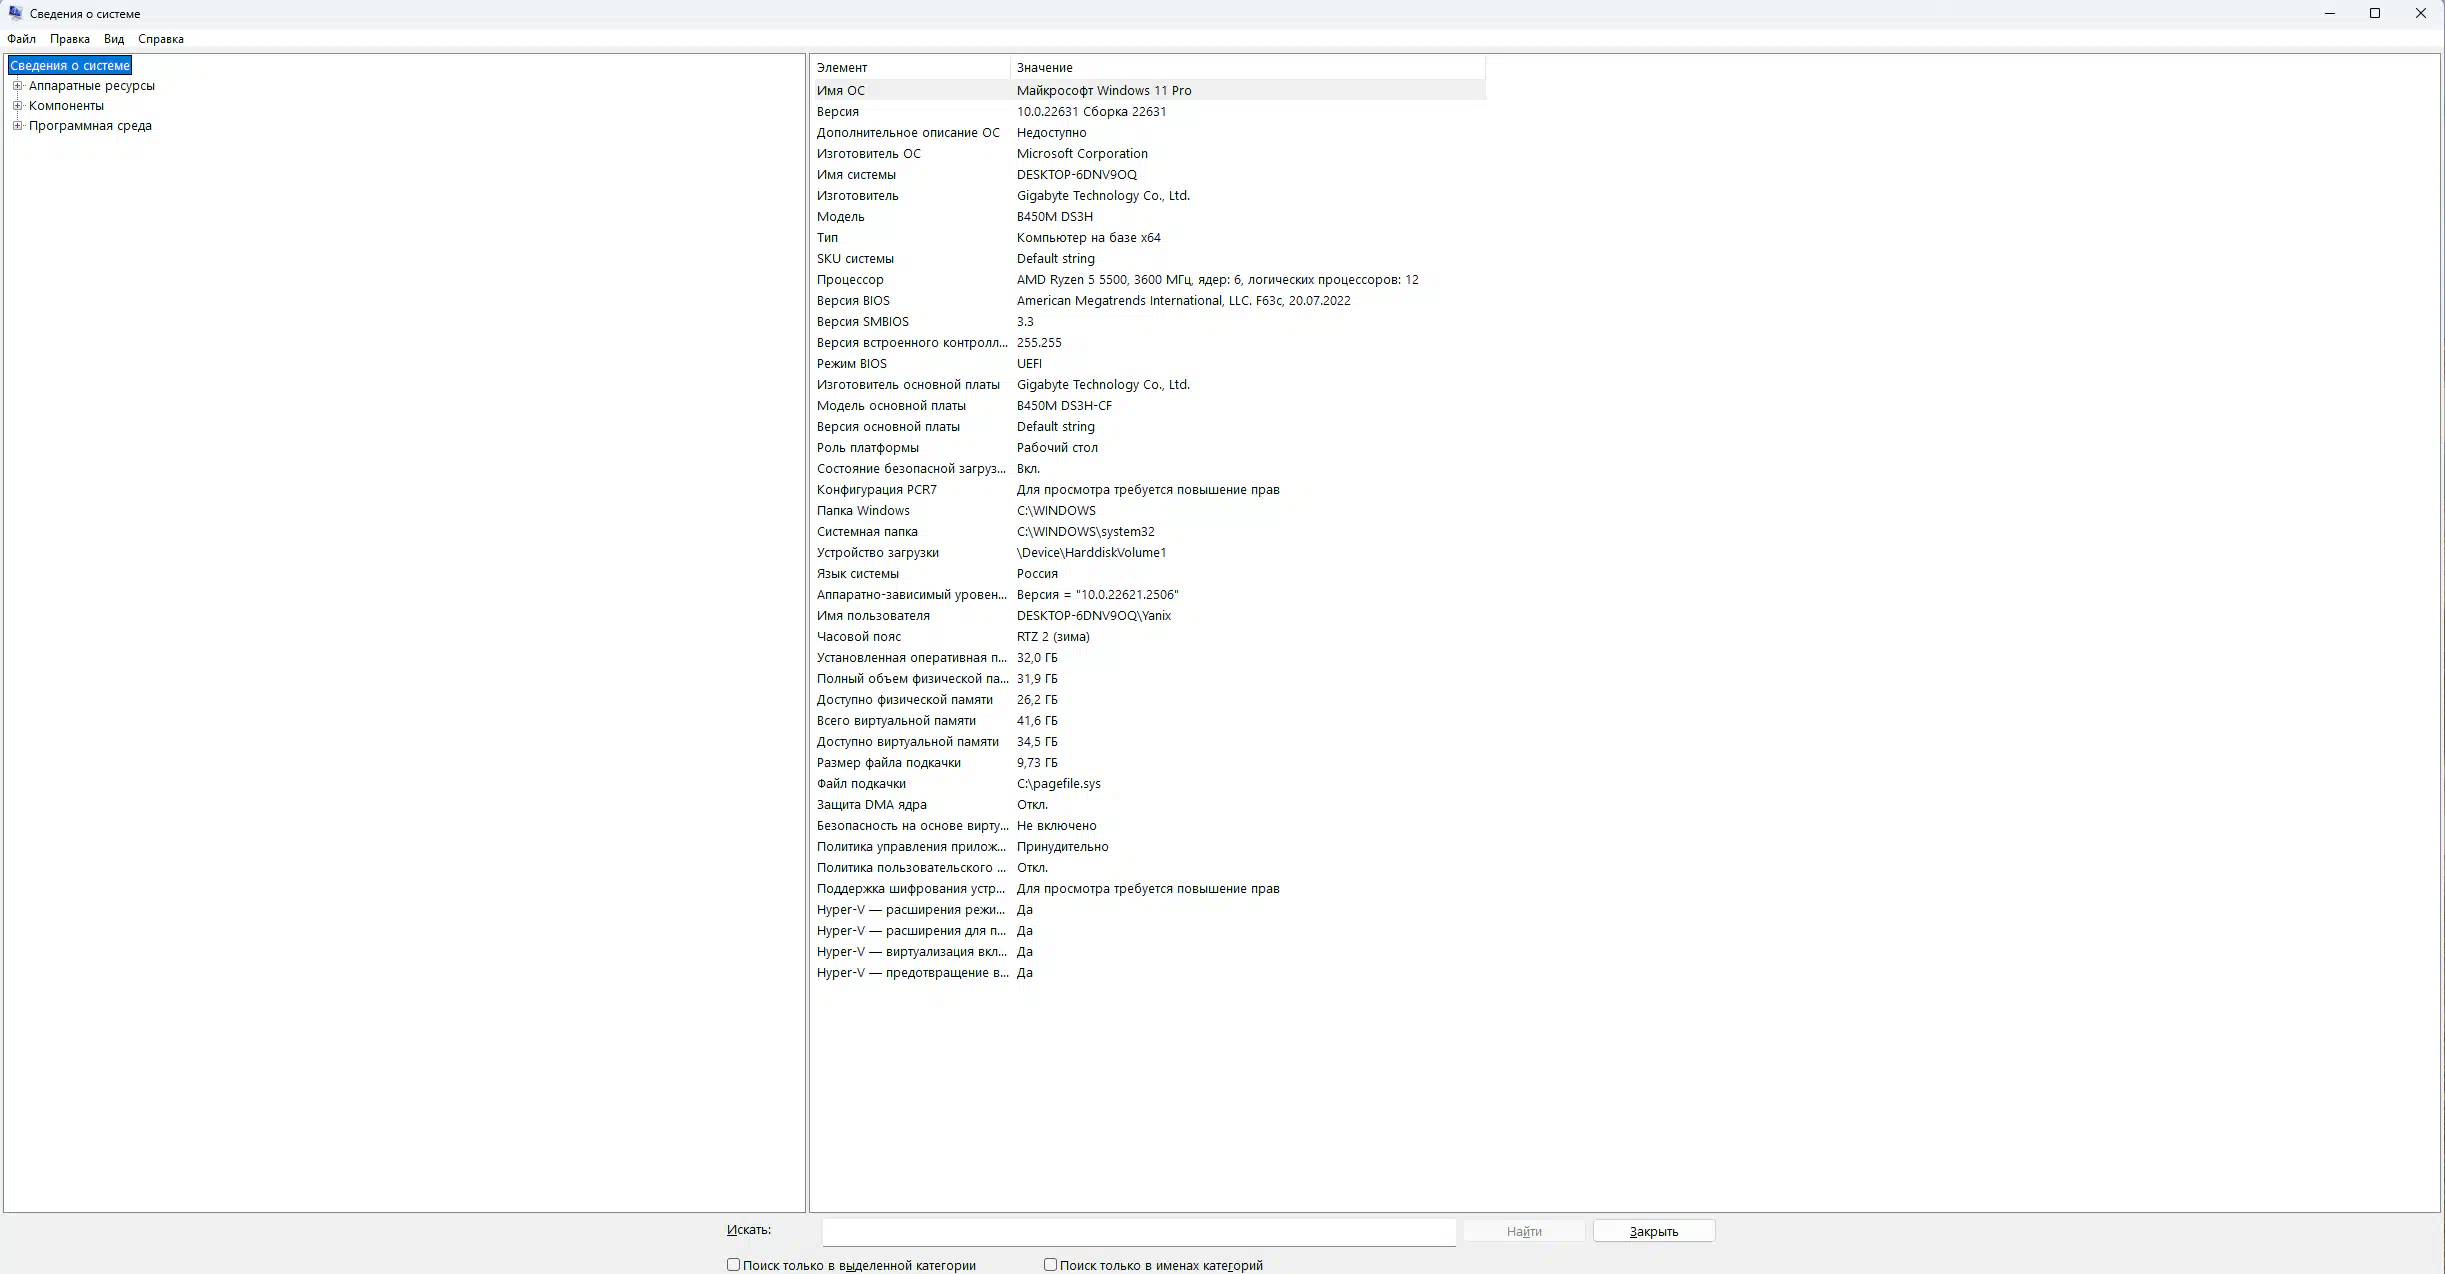Select the Доступно физической памяти row
This screenshot has height=1274, width=2445.
tap(1148, 699)
